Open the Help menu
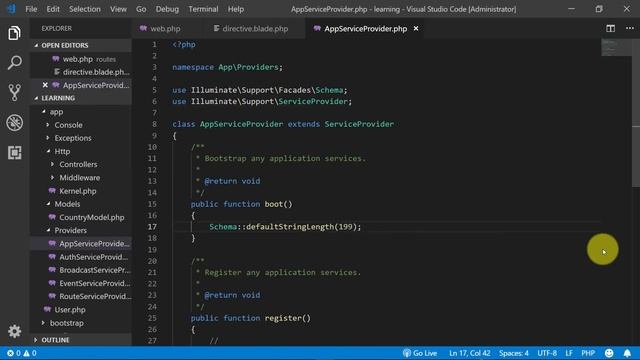 coord(236,9)
